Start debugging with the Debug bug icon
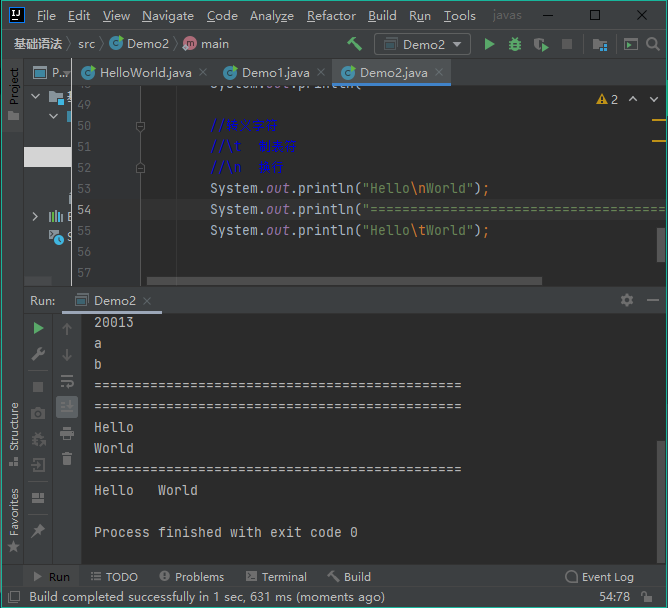The image size is (668, 608). tap(515, 44)
